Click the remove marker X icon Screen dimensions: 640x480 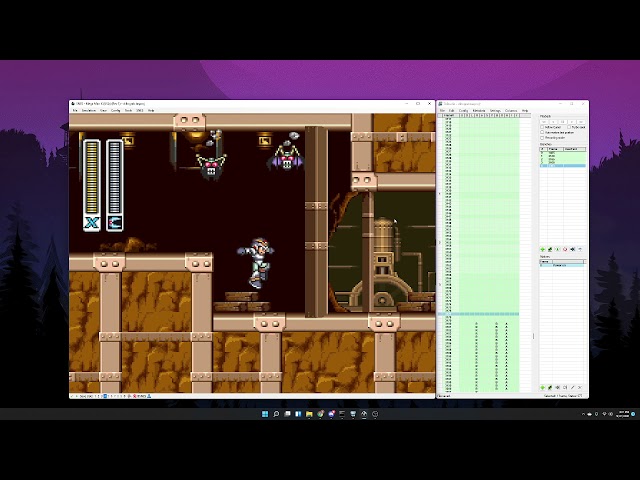(x=580, y=387)
